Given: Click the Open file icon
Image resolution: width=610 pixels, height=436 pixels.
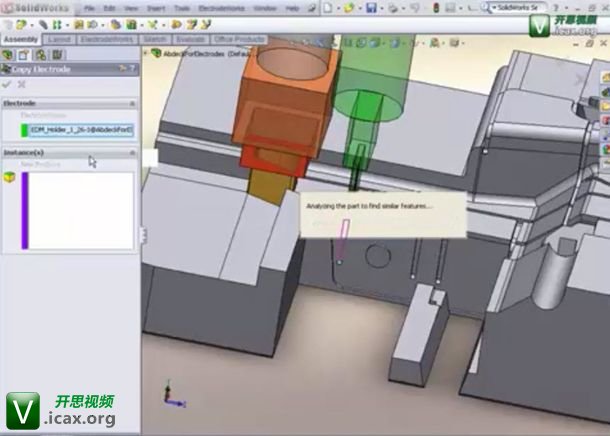Looking at the screenshot, I should tap(349, 8).
